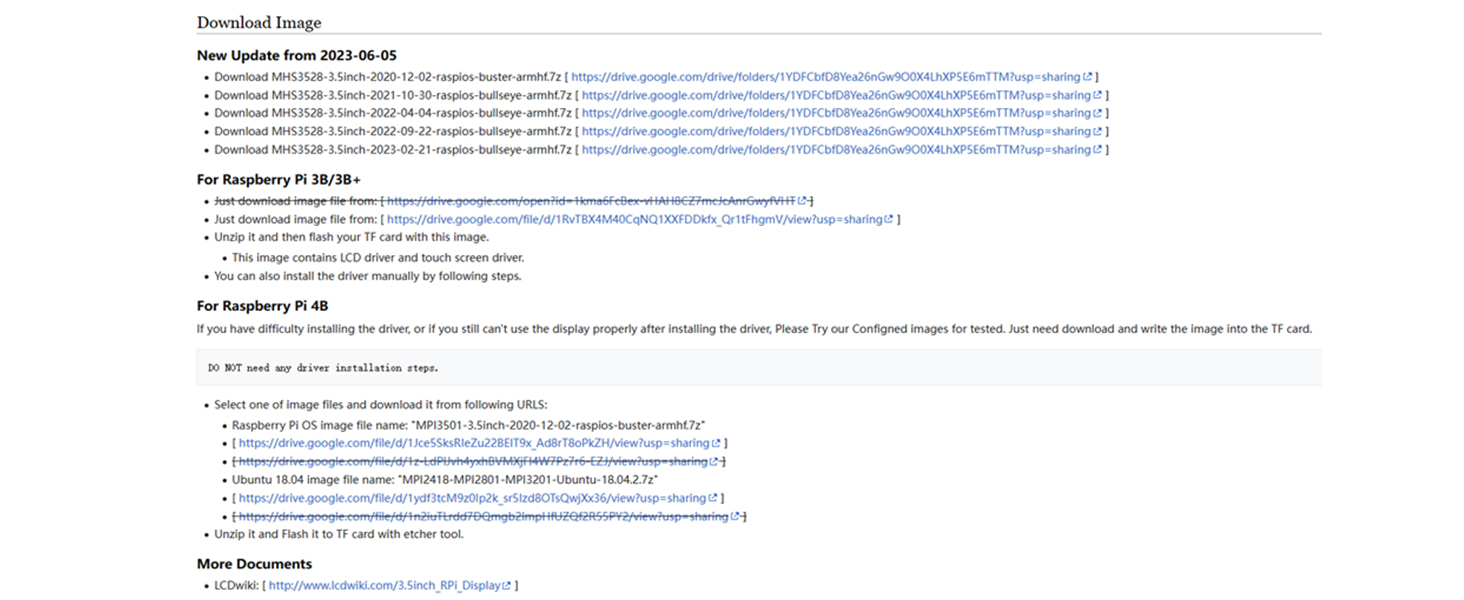This screenshot has width=1464, height=600.
Task: Click external-link icon on the 2021-10-30 bullseye row
Action: click(x=1098, y=95)
